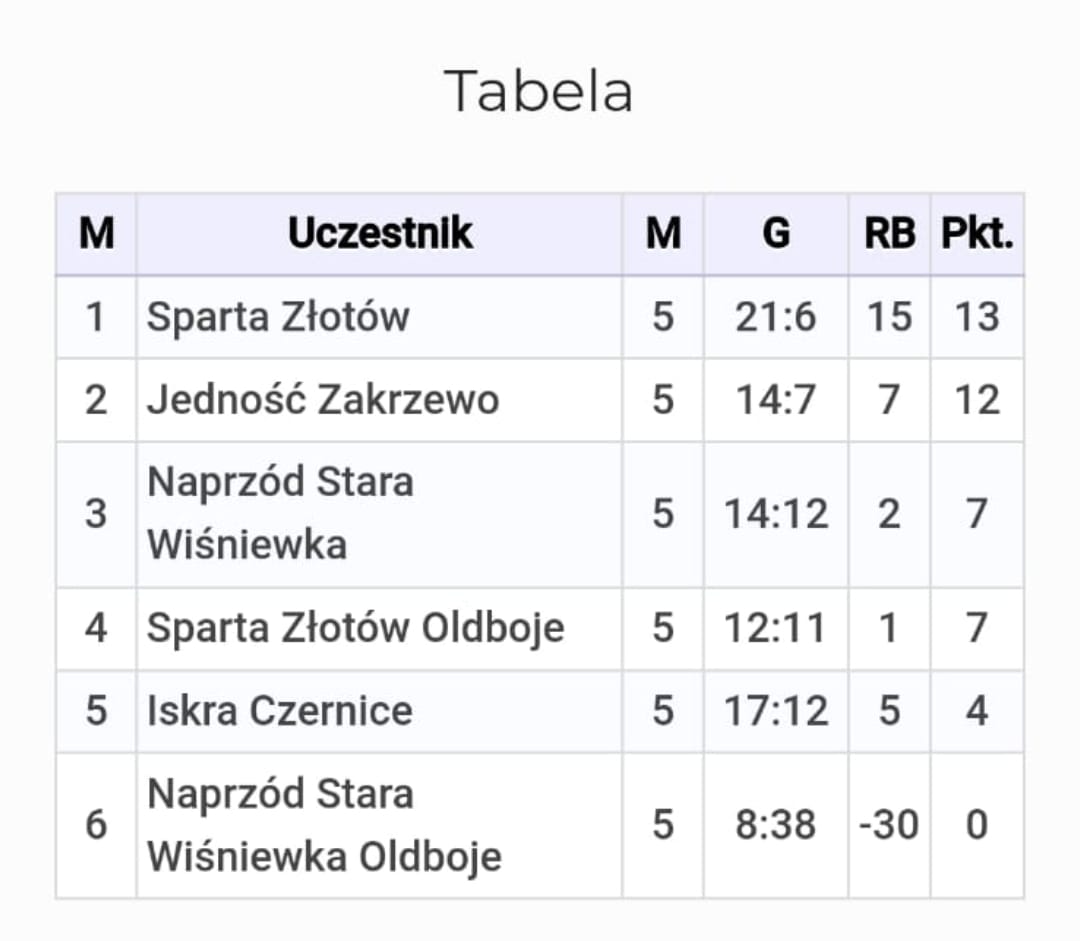This screenshot has height=941, width=1080.
Task: Click position number 6 cell
Action: point(96,825)
